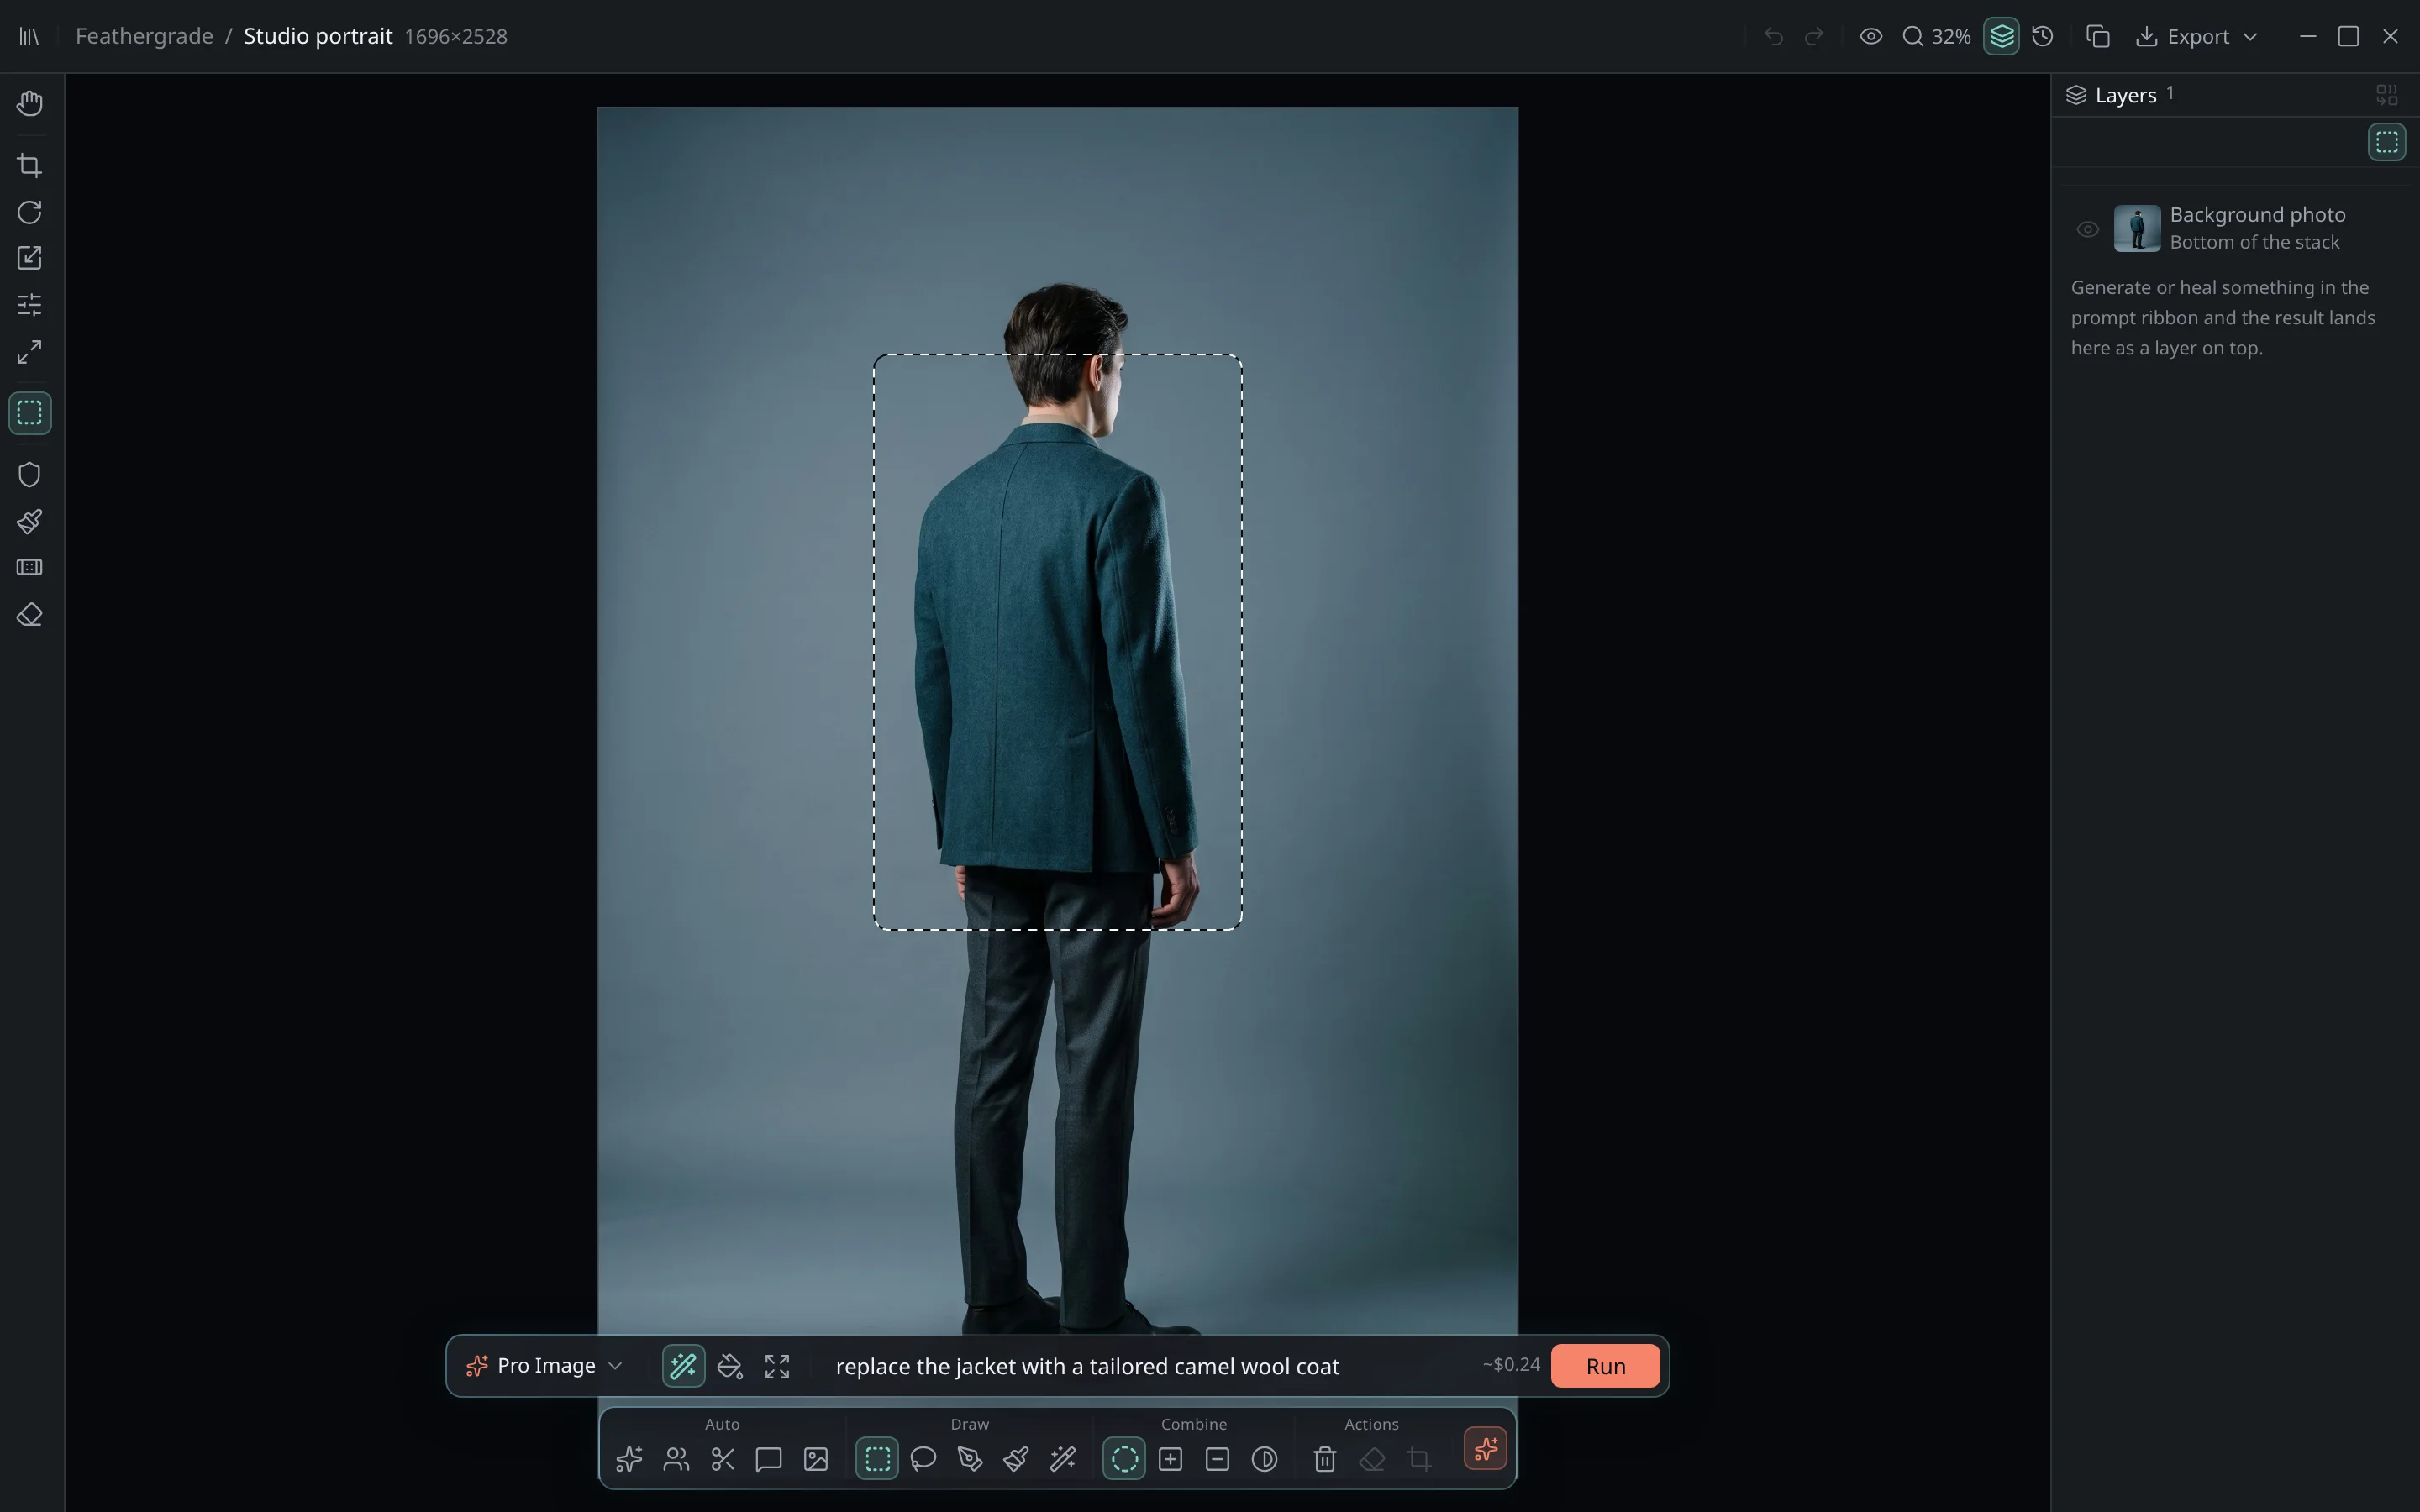Open the 32% zoom level control

[1937, 36]
